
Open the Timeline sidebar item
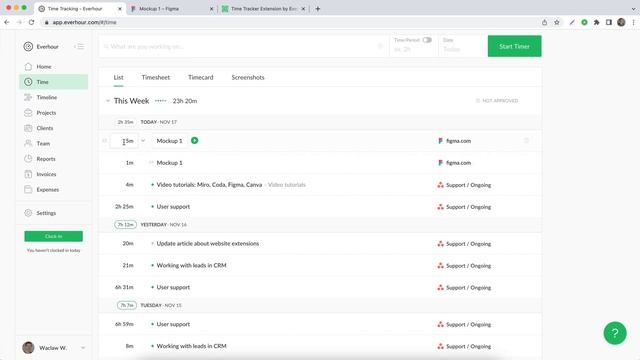[47, 97]
